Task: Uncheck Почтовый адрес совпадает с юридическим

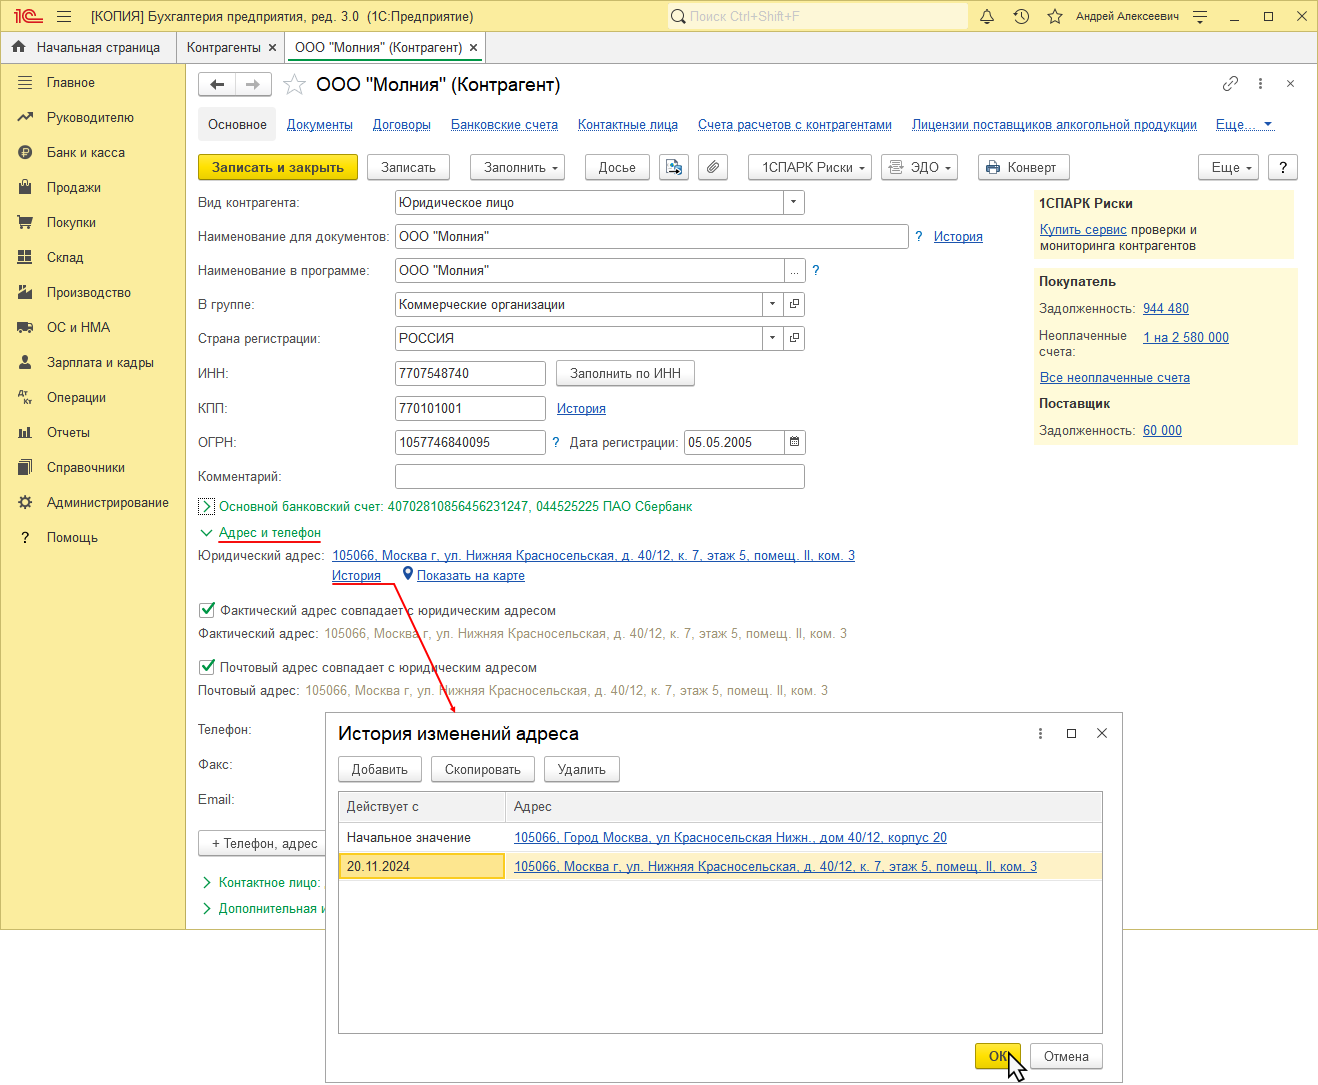Action: (x=207, y=667)
